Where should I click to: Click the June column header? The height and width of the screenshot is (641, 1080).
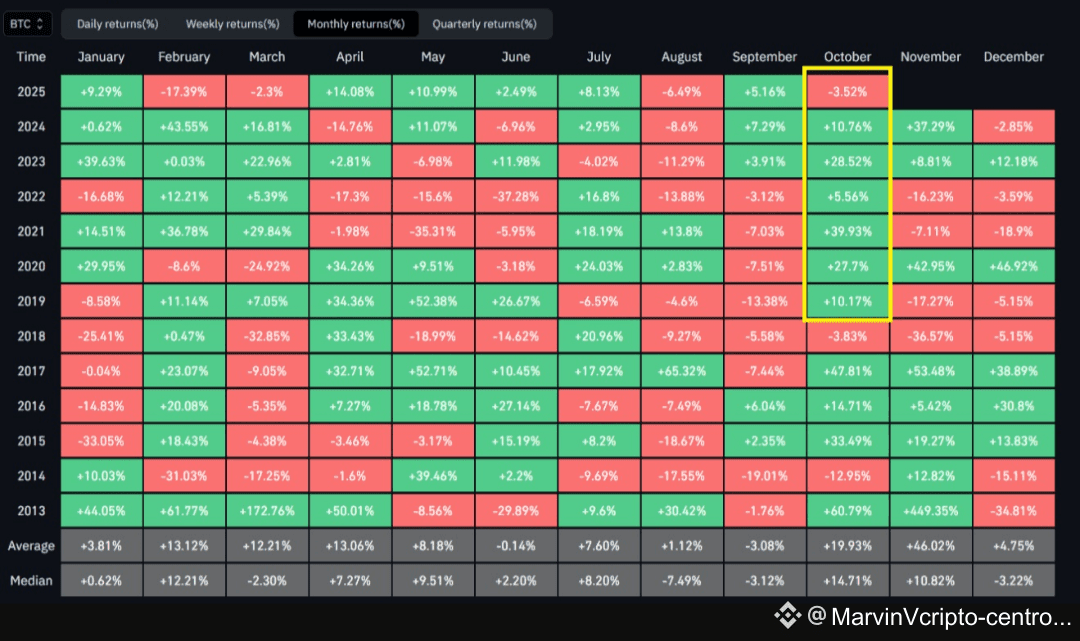516,56
